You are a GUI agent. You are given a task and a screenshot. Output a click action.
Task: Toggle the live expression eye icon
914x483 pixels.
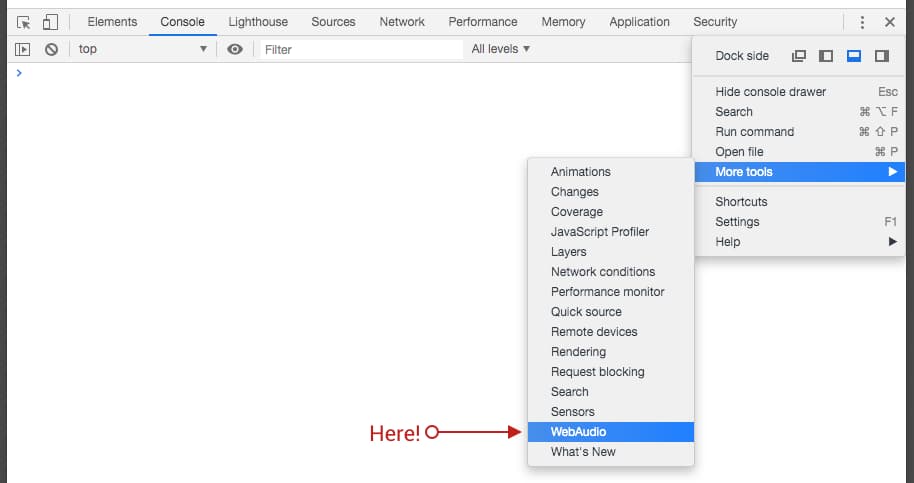click(235, 49)
